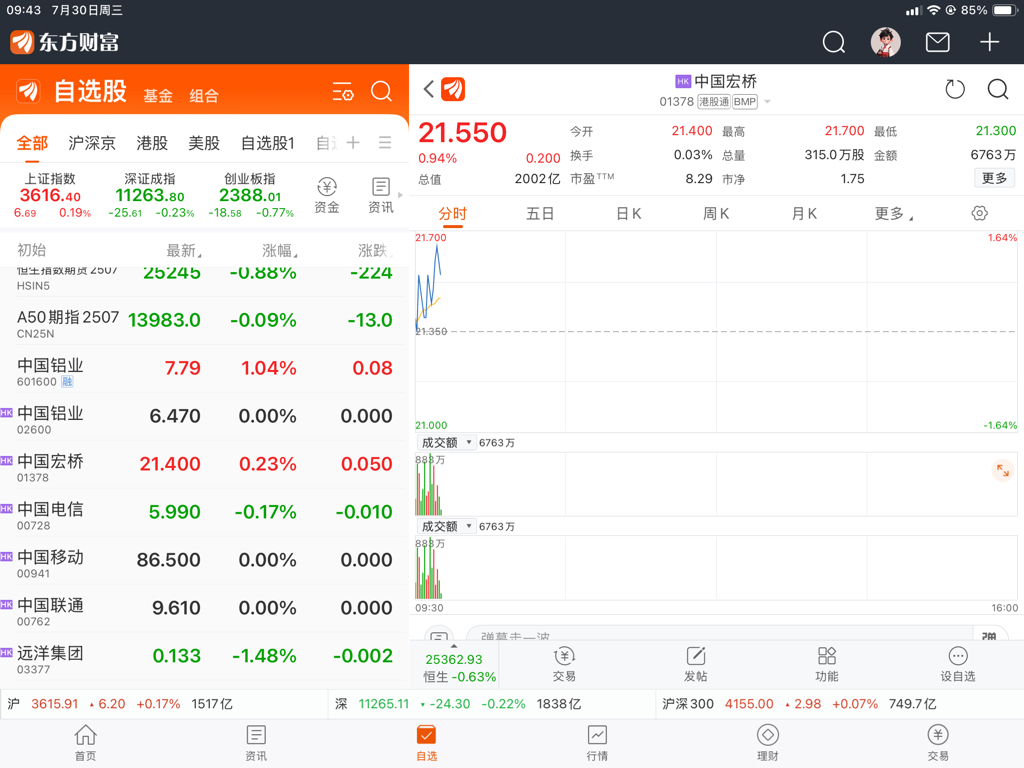Refresh the 中国宏桥 quote
Screen dimensions: 1024x768
tap(955, 89)
